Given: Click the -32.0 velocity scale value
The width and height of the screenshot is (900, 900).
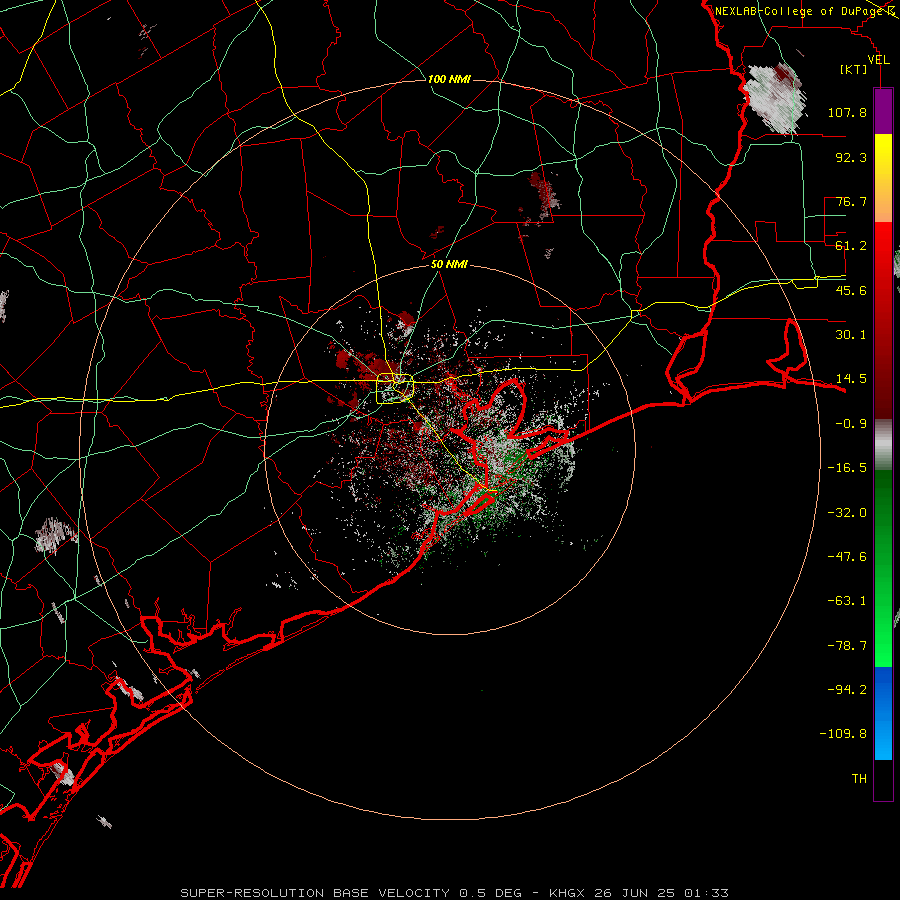Looking at the screenshot, I should coord(847,513).
